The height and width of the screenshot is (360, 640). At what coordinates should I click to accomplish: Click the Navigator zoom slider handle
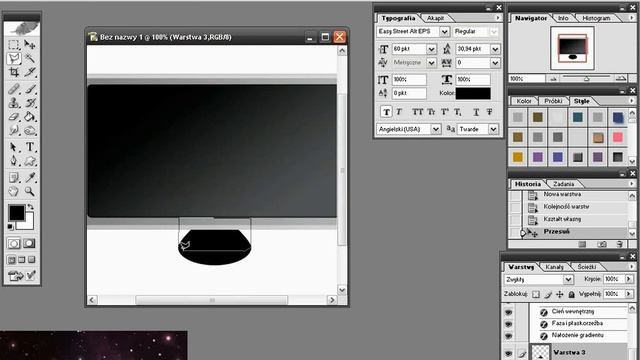click(x=586, y=78)
